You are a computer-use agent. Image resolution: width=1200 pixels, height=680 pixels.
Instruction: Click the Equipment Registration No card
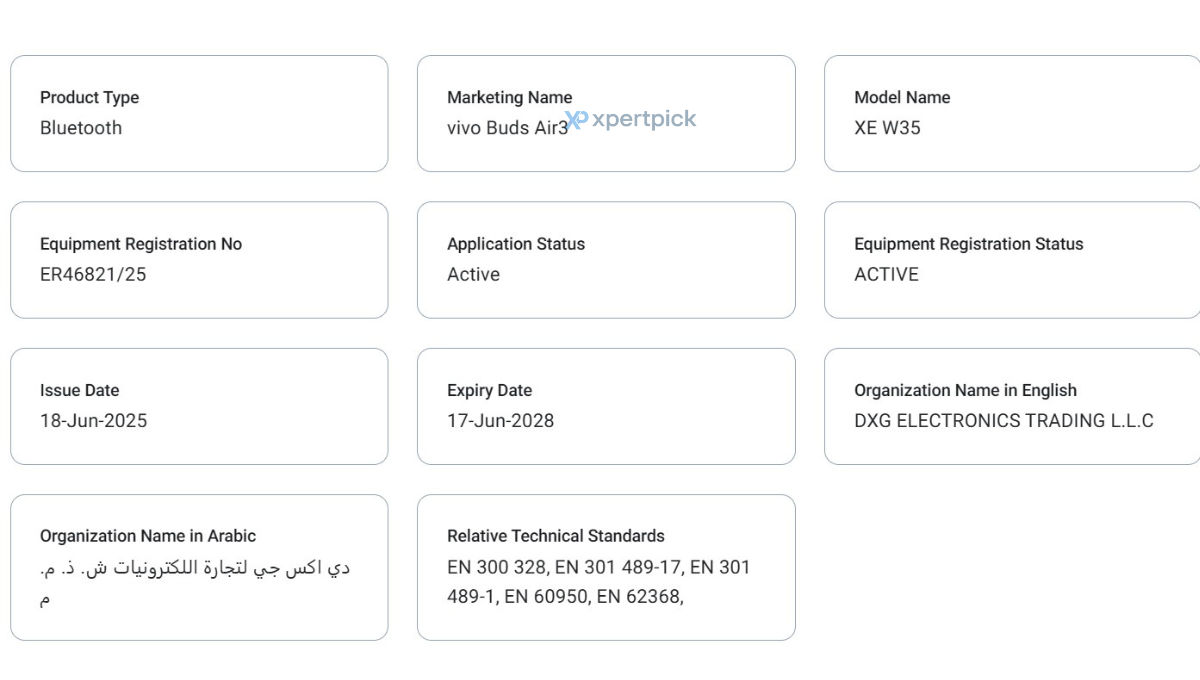(199, 260)
